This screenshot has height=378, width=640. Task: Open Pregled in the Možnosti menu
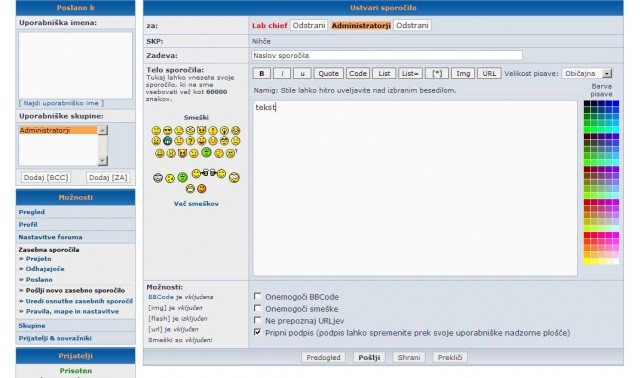[x=31, y=212]
